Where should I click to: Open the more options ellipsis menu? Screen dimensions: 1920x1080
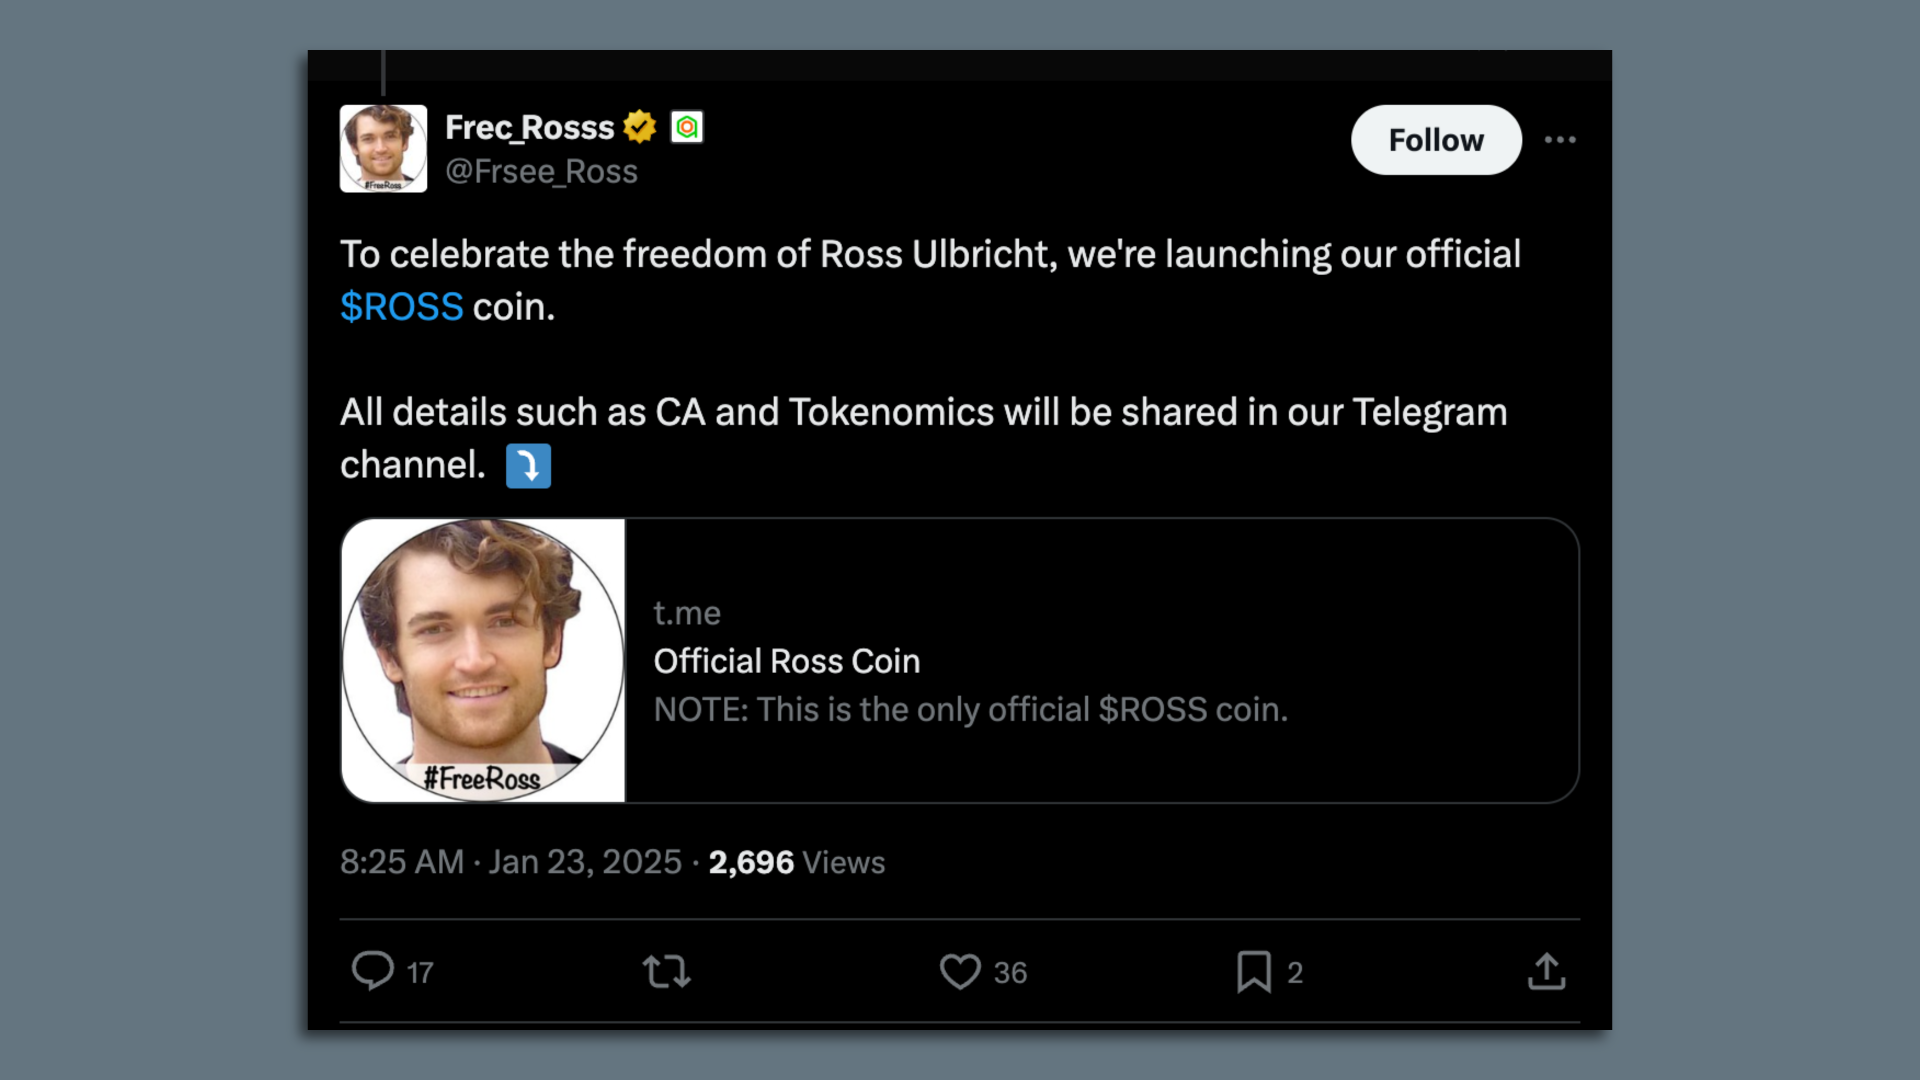pos(1561,140)
